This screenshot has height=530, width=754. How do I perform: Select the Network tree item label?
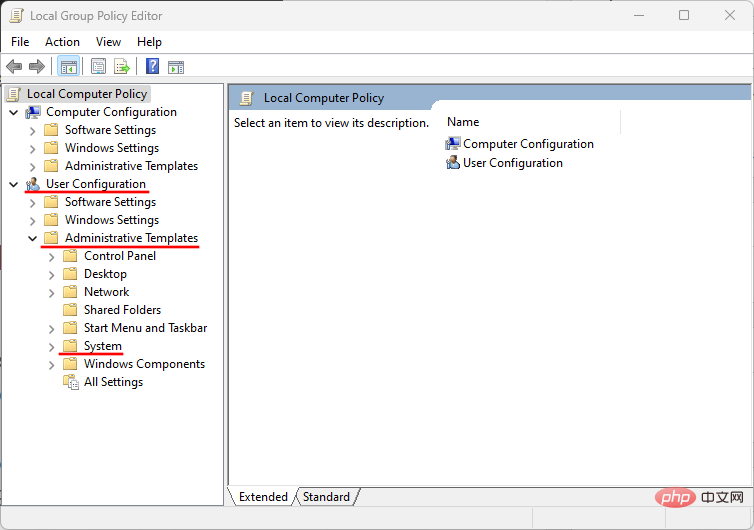coord(106,292)
